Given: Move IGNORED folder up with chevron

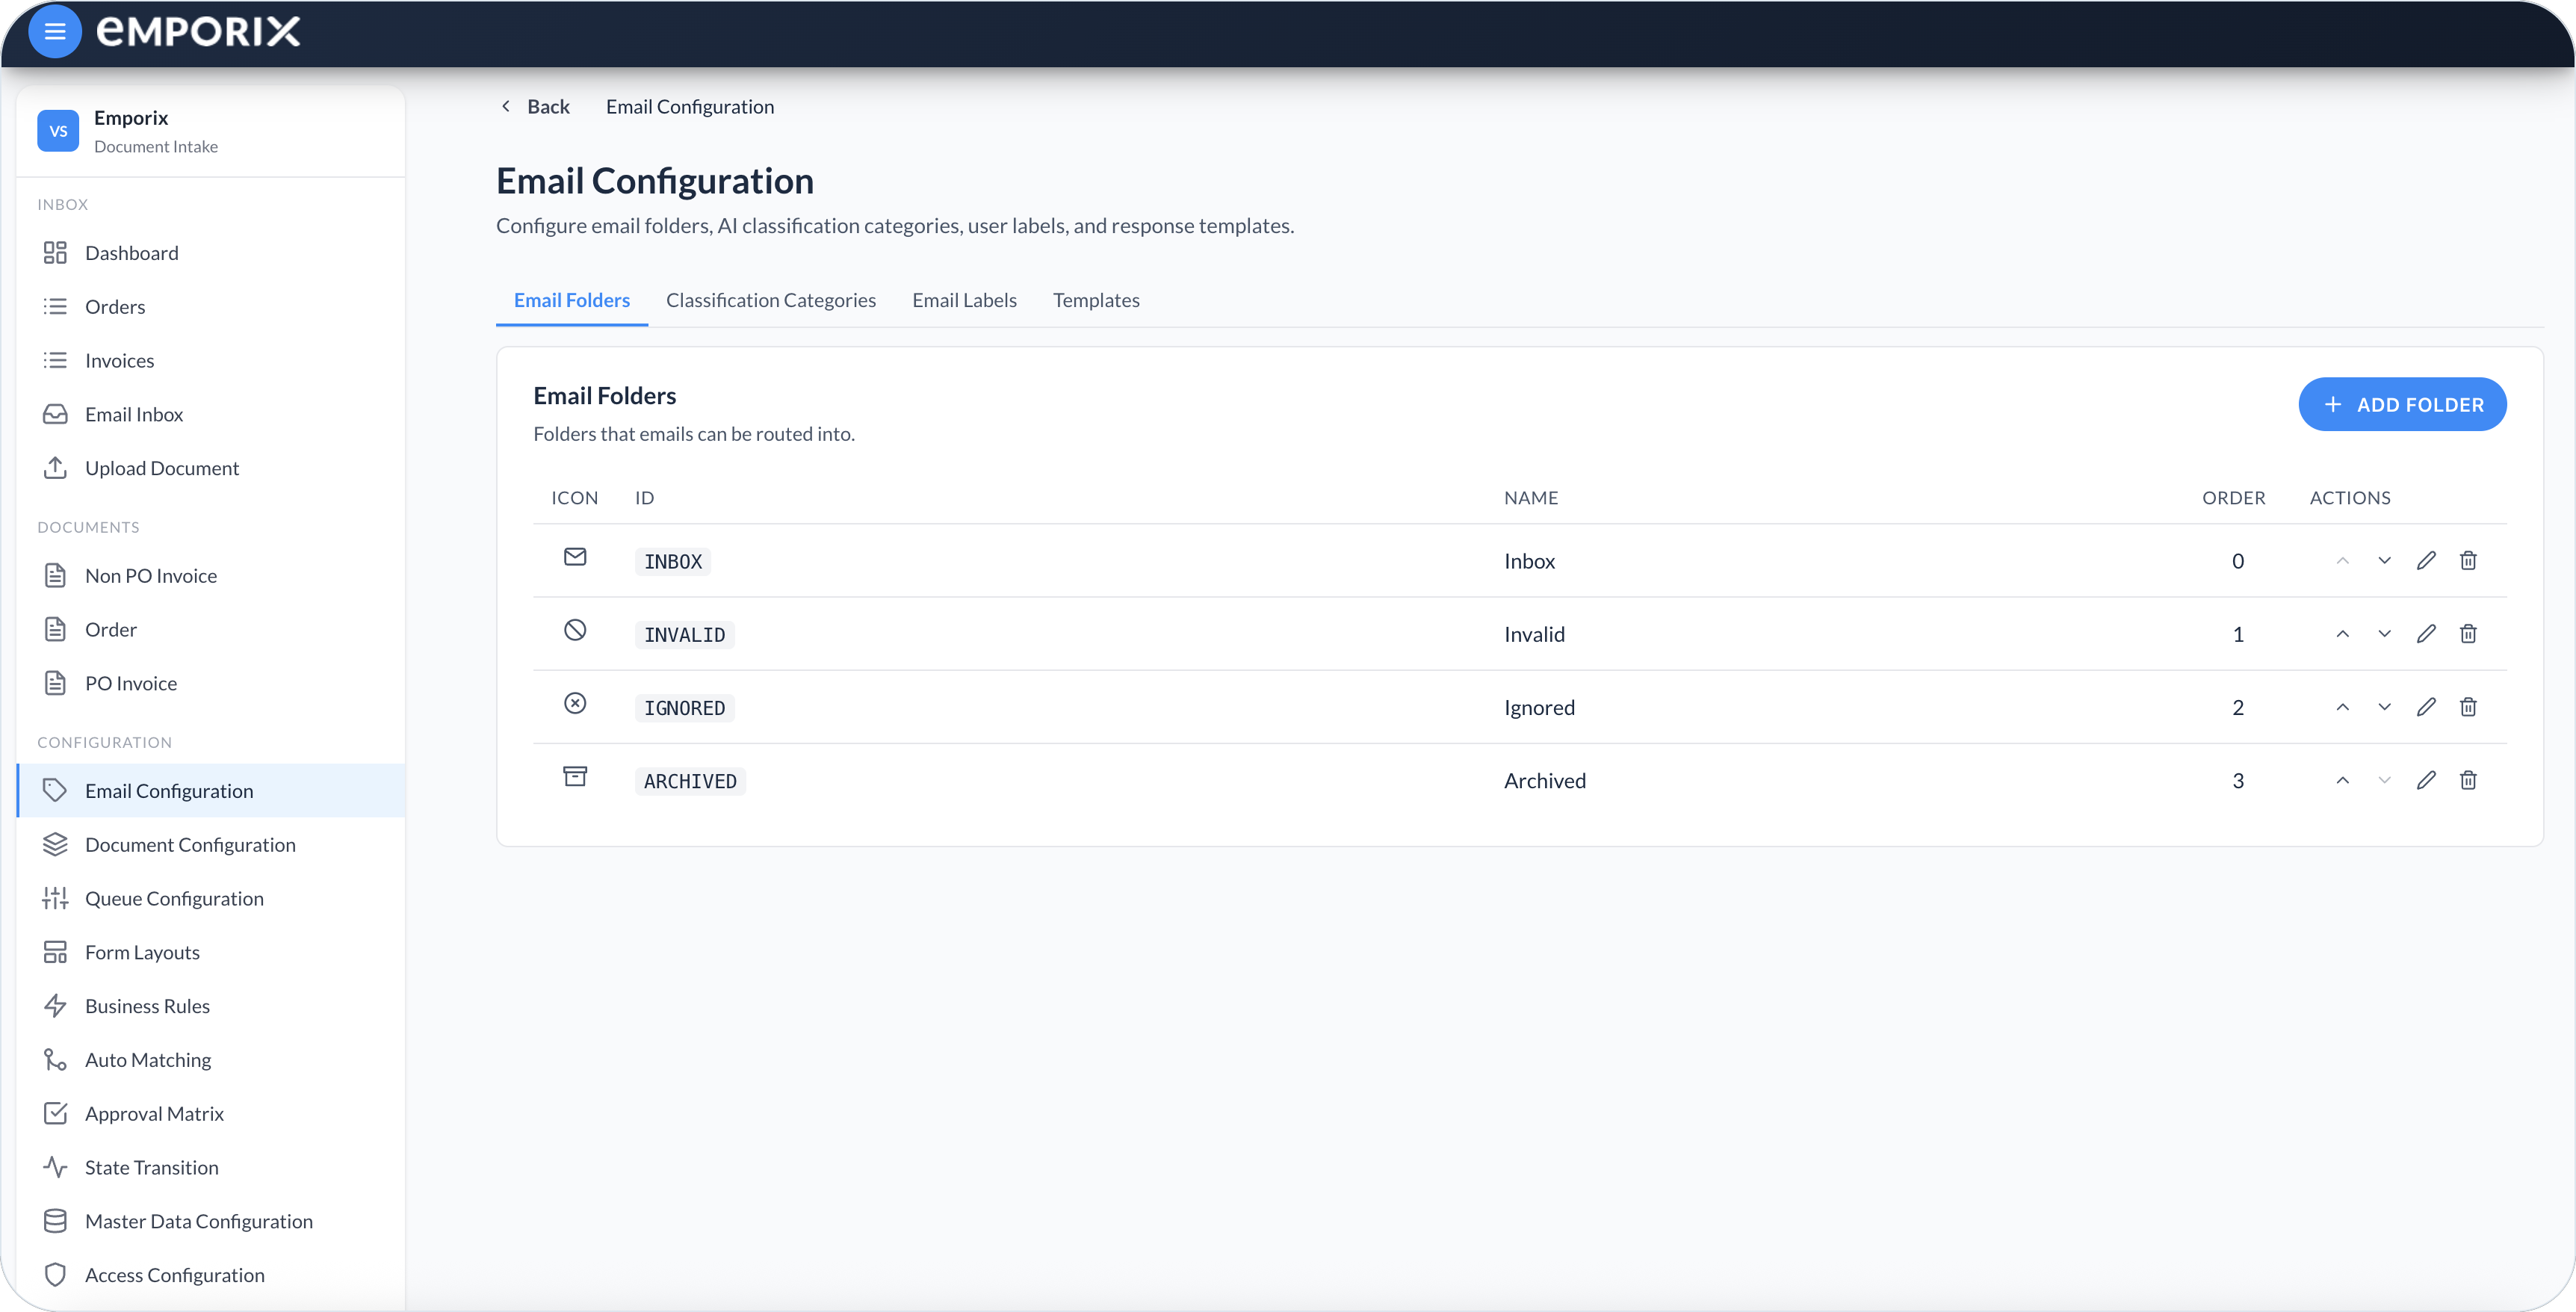Looking at the screenshot, I should coord(2342,707).
